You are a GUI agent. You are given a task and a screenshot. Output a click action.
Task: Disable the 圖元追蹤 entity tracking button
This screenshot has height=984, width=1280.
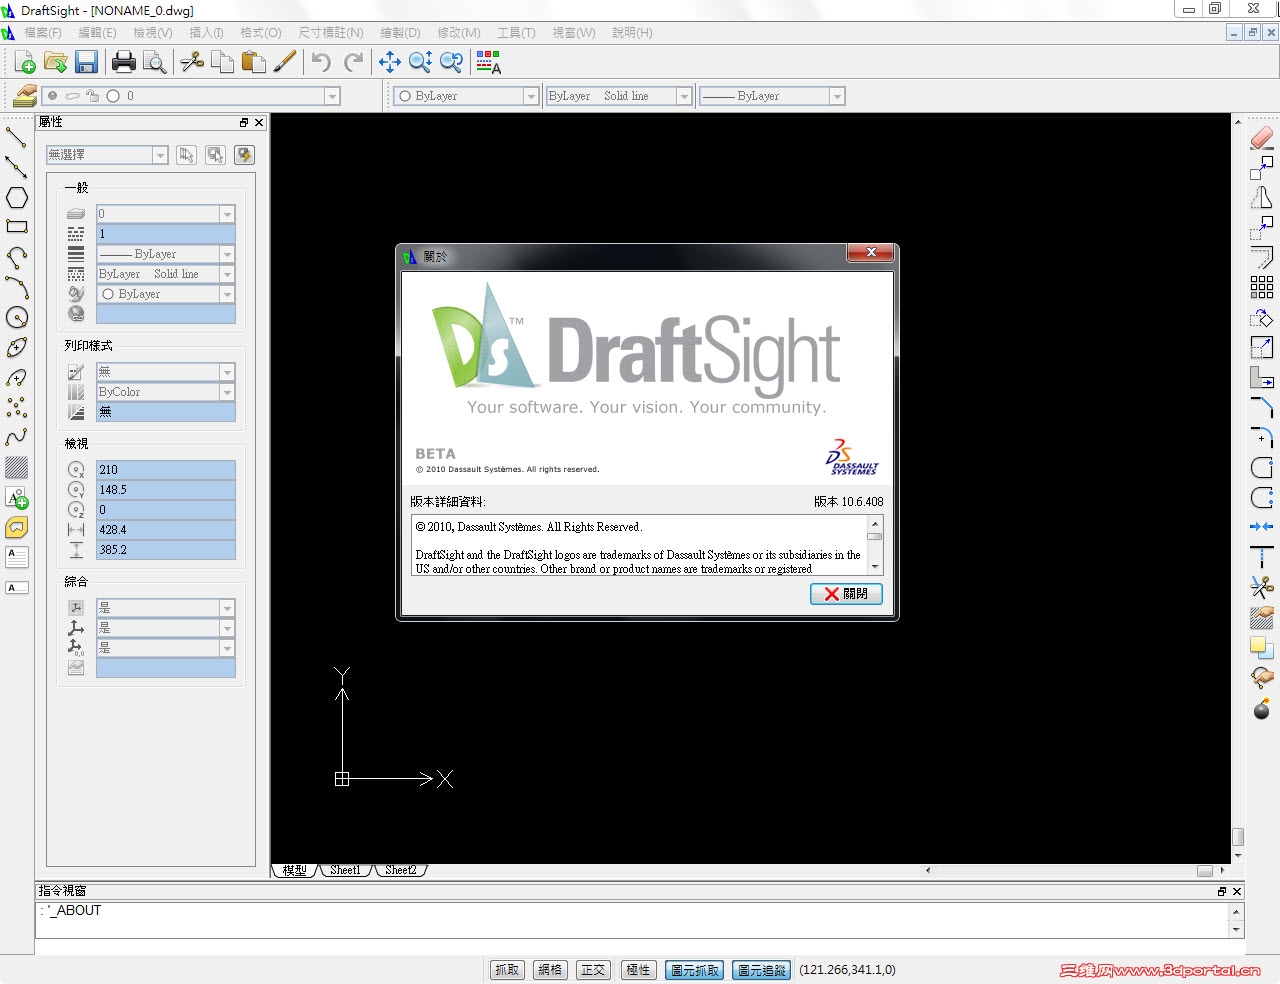point(762,970)
